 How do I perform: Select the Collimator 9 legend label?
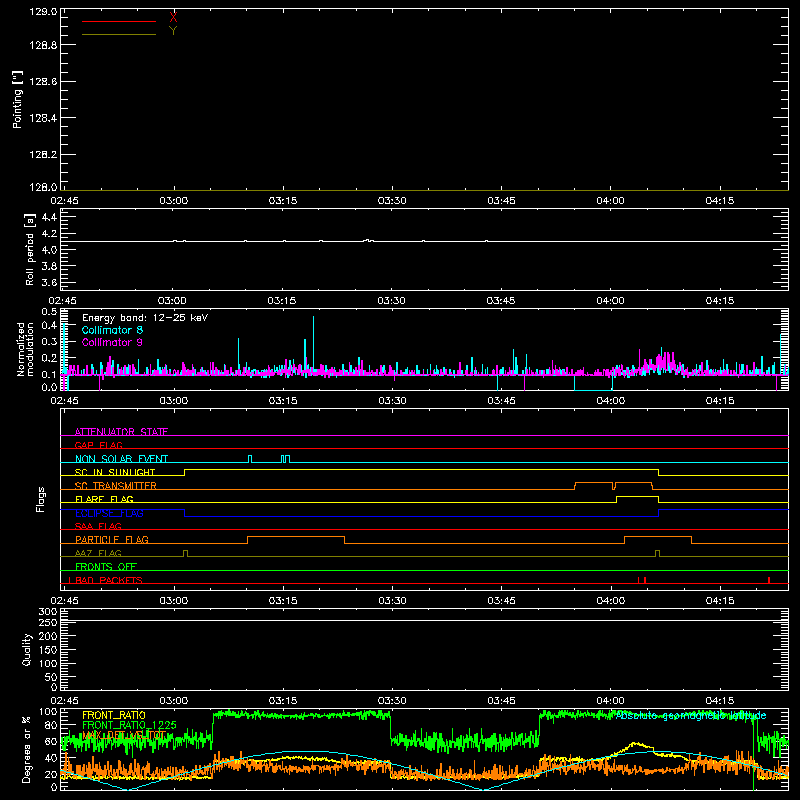pyautogui.click(x=112, y=342)
